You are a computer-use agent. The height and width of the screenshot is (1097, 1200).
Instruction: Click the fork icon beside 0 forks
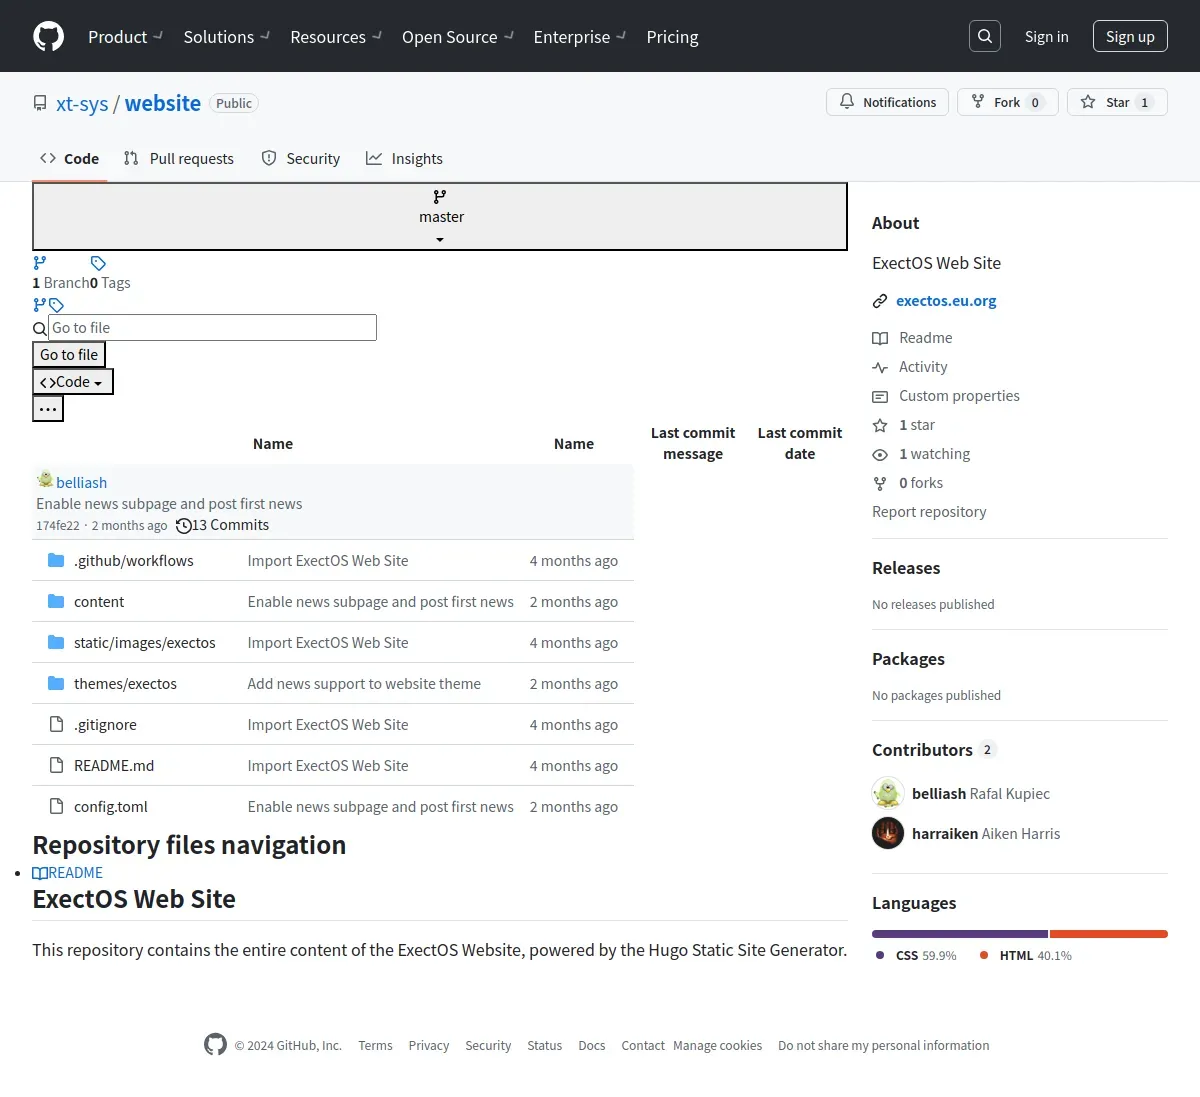pos(880,483)
